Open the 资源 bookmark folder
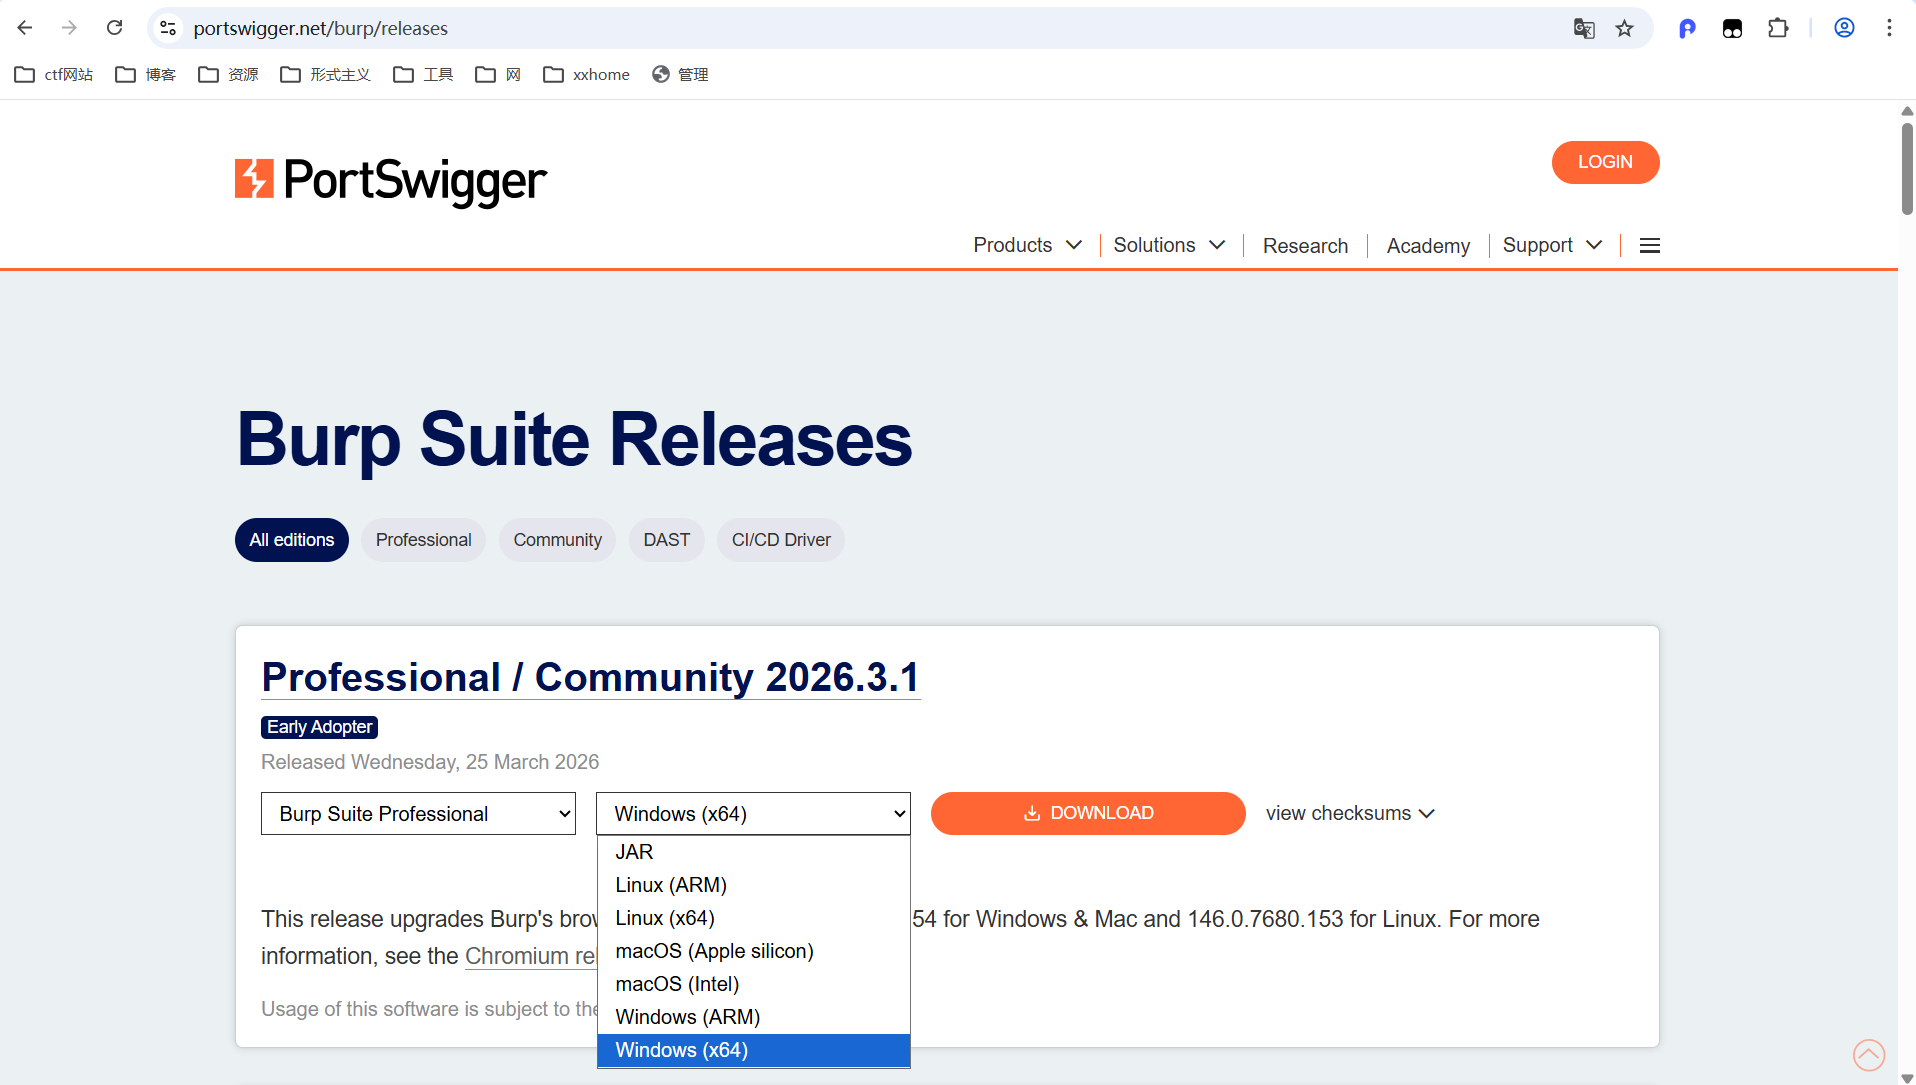This screenshot has width=1916, height=1085. coord(229,75)
